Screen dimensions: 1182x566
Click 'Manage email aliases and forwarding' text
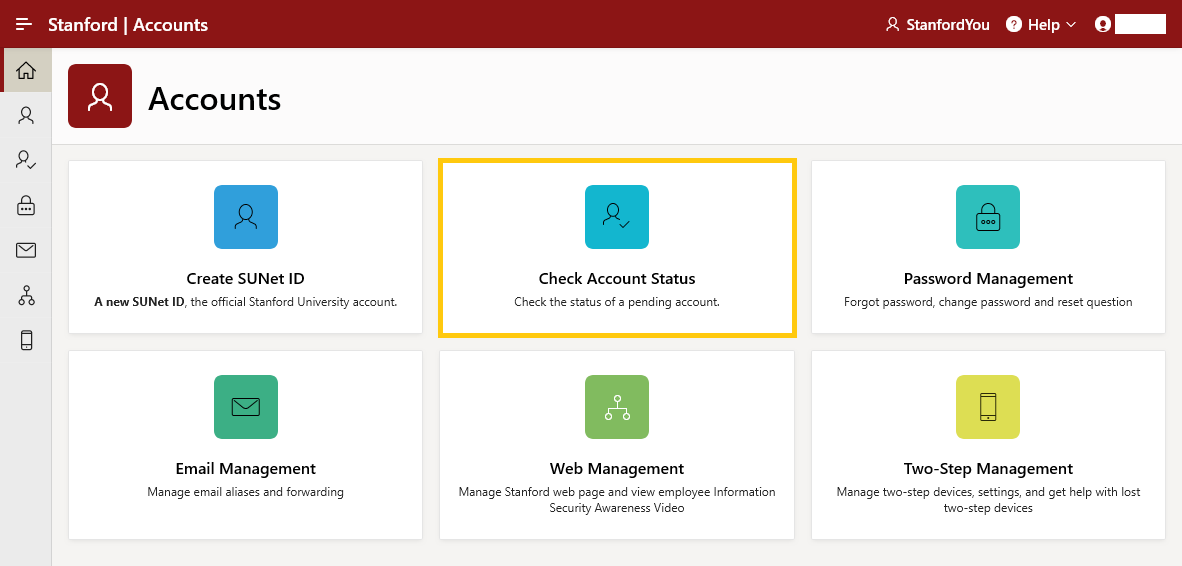tap(246, 491)
